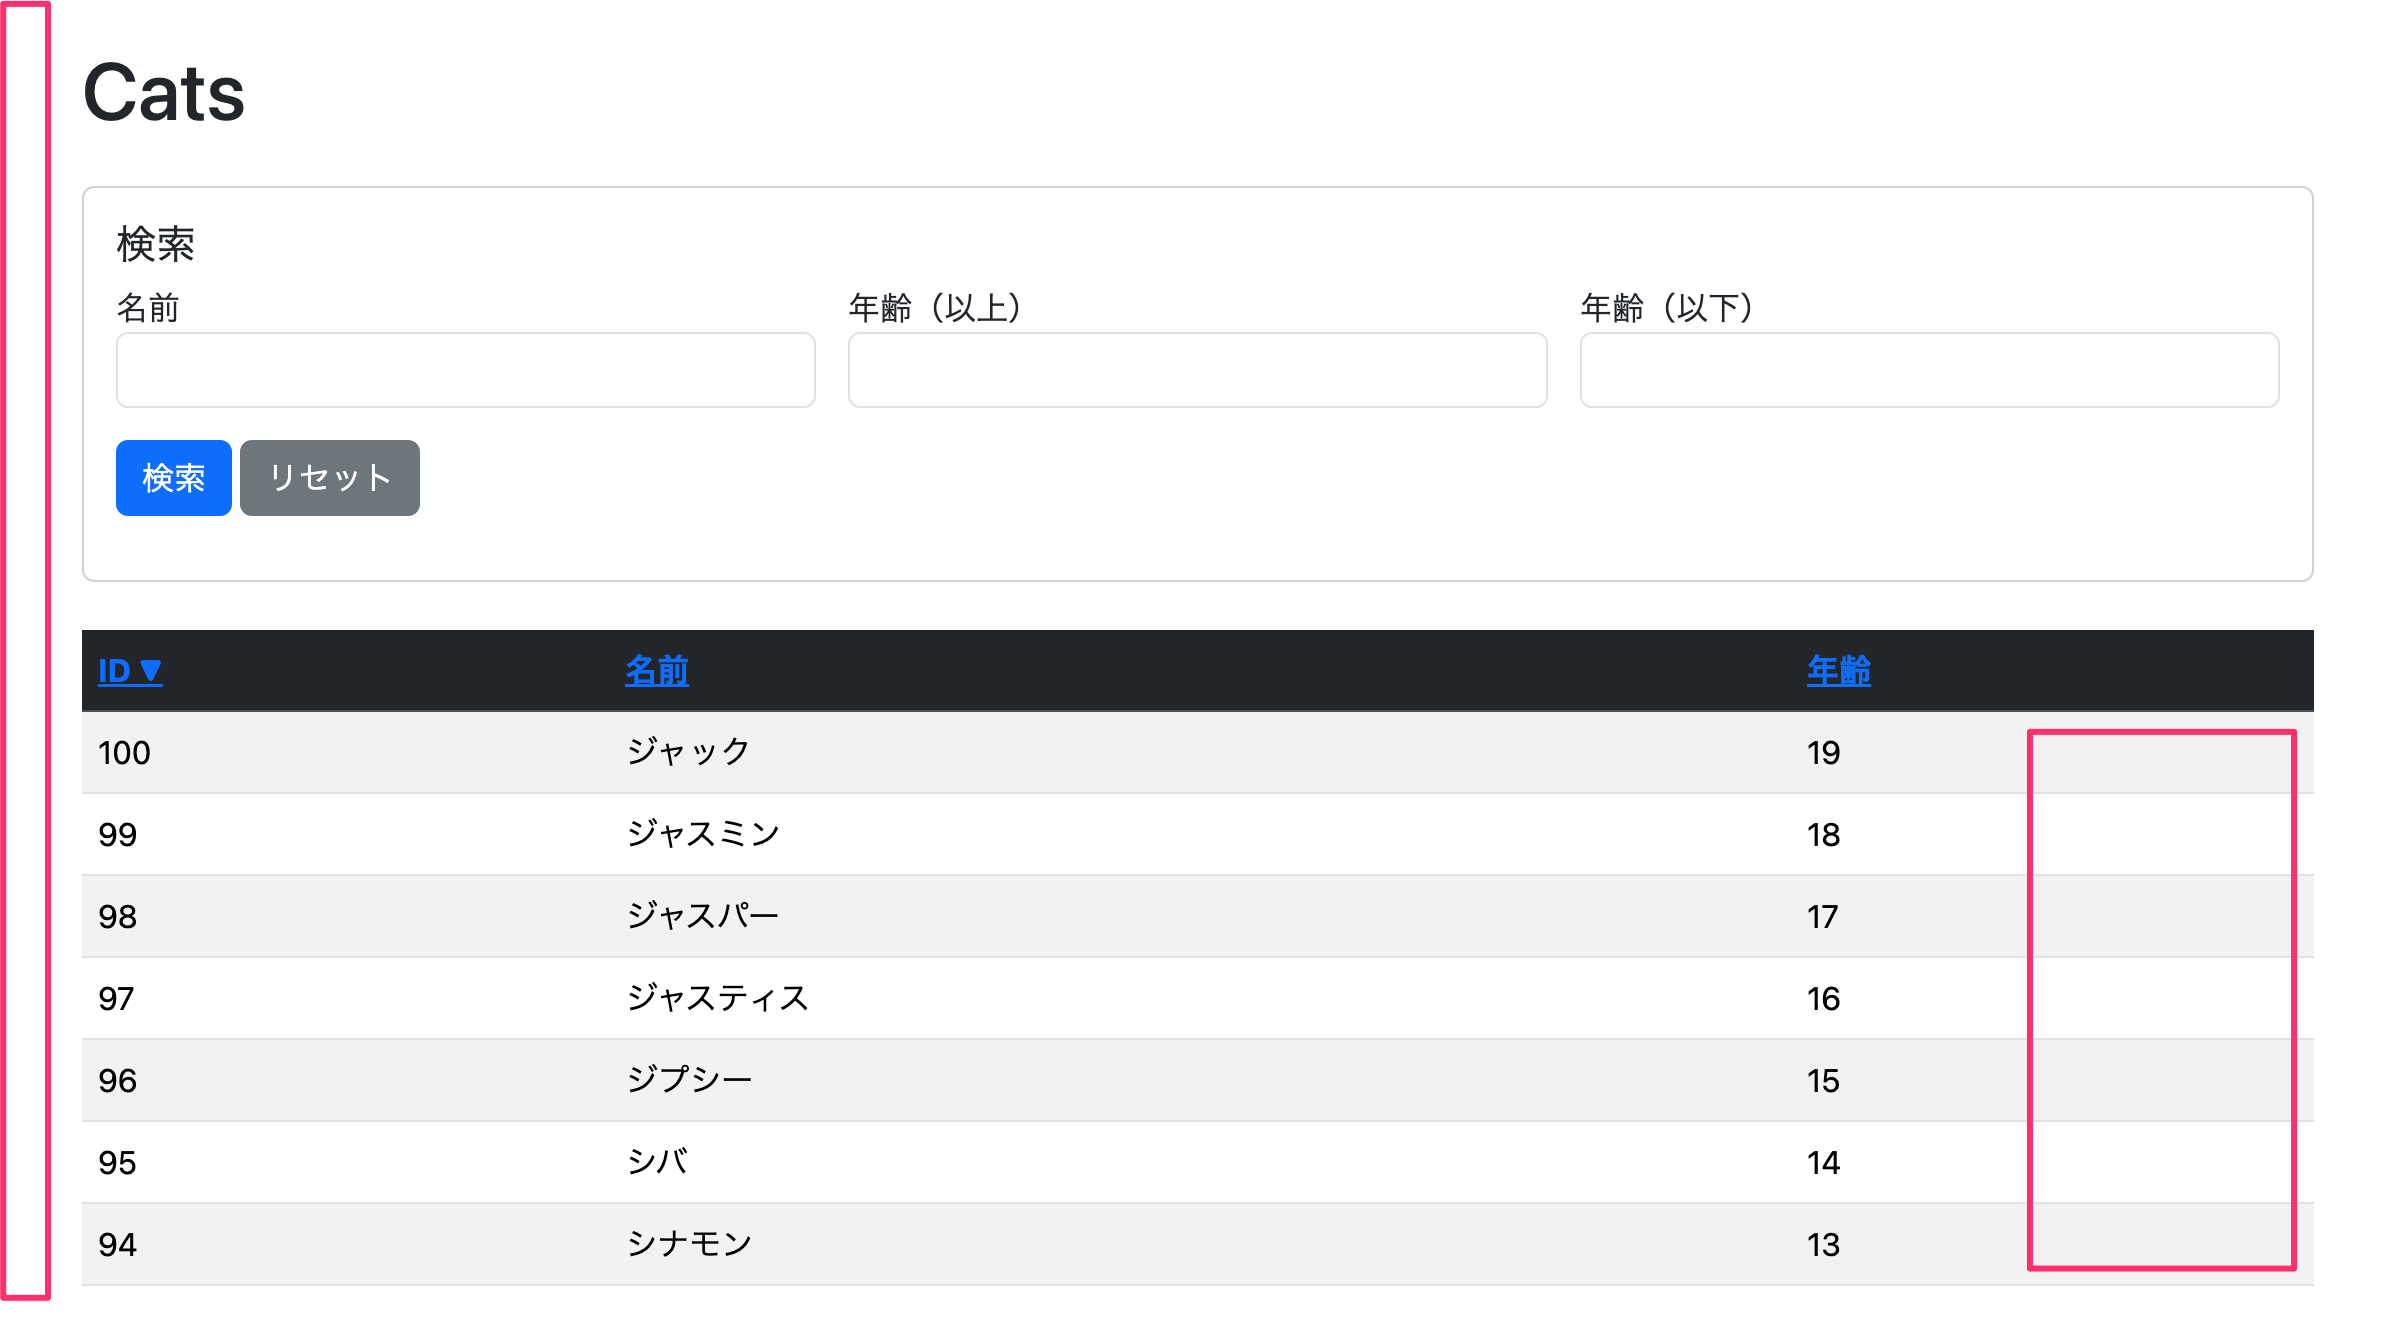Select the row named ジャック
This screenshot has height=1342, width=2394.
pos(688,752)
